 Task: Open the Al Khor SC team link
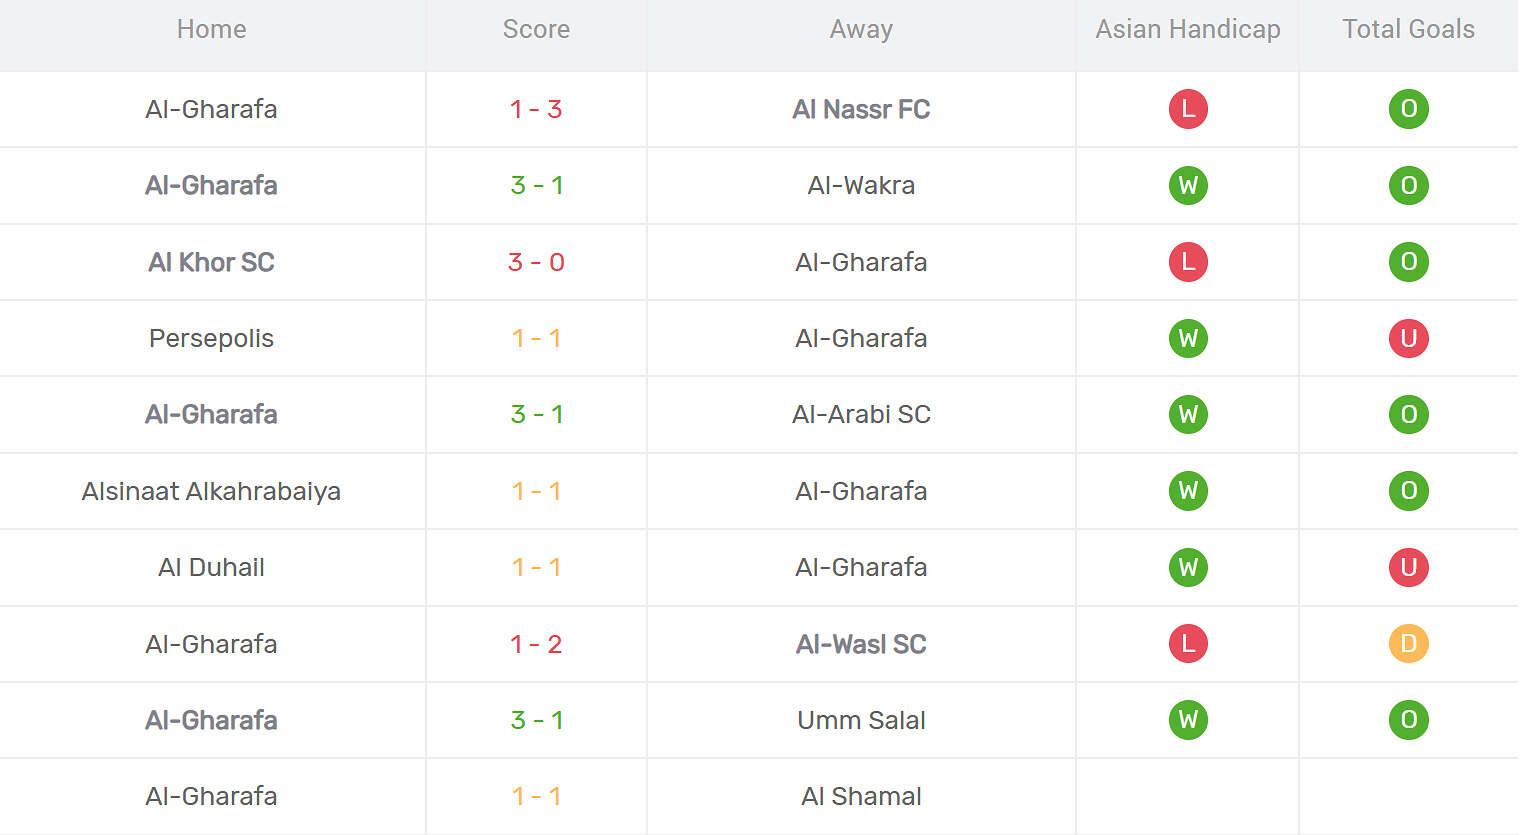click(x=211, y=262)
